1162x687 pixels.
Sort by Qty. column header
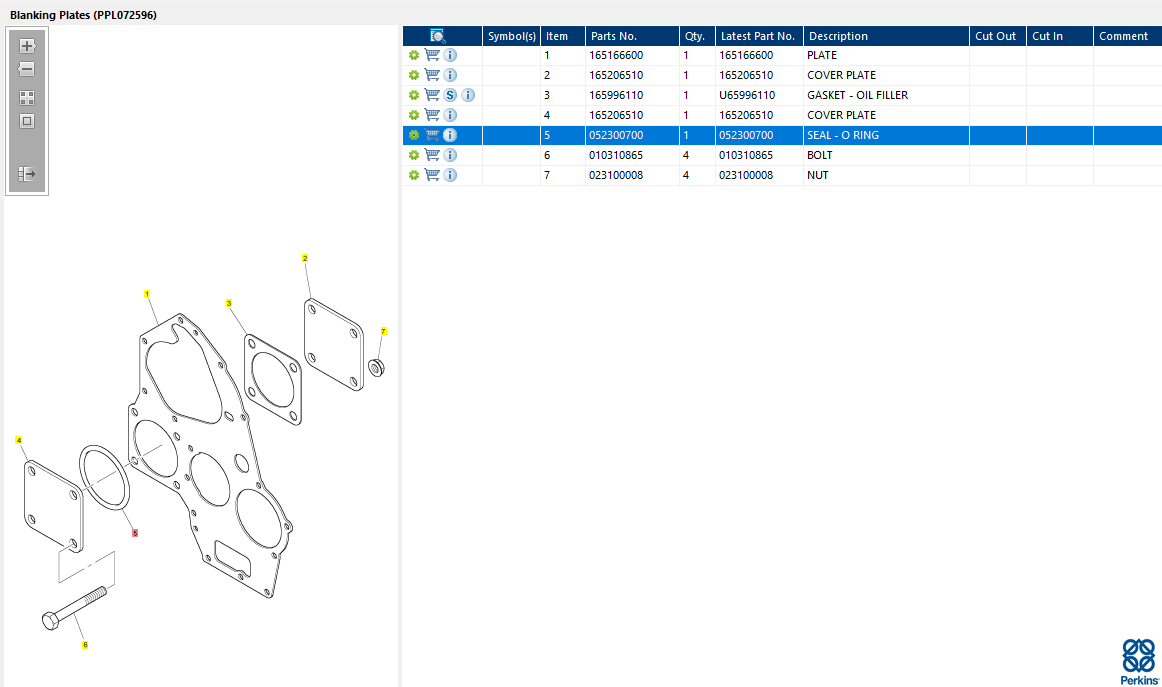[x=697, y=36]
